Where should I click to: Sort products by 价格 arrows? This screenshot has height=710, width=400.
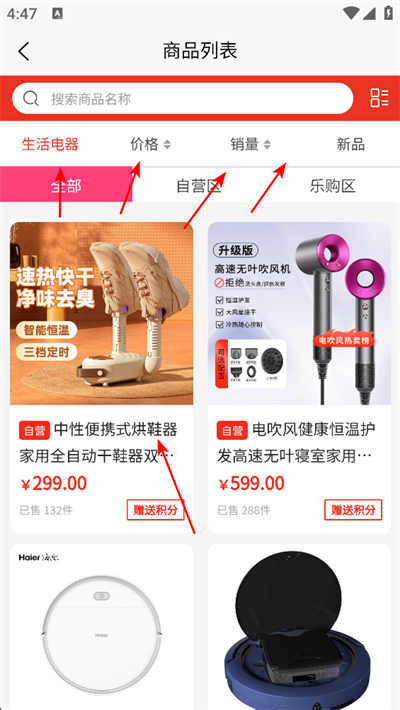[167, 144]
